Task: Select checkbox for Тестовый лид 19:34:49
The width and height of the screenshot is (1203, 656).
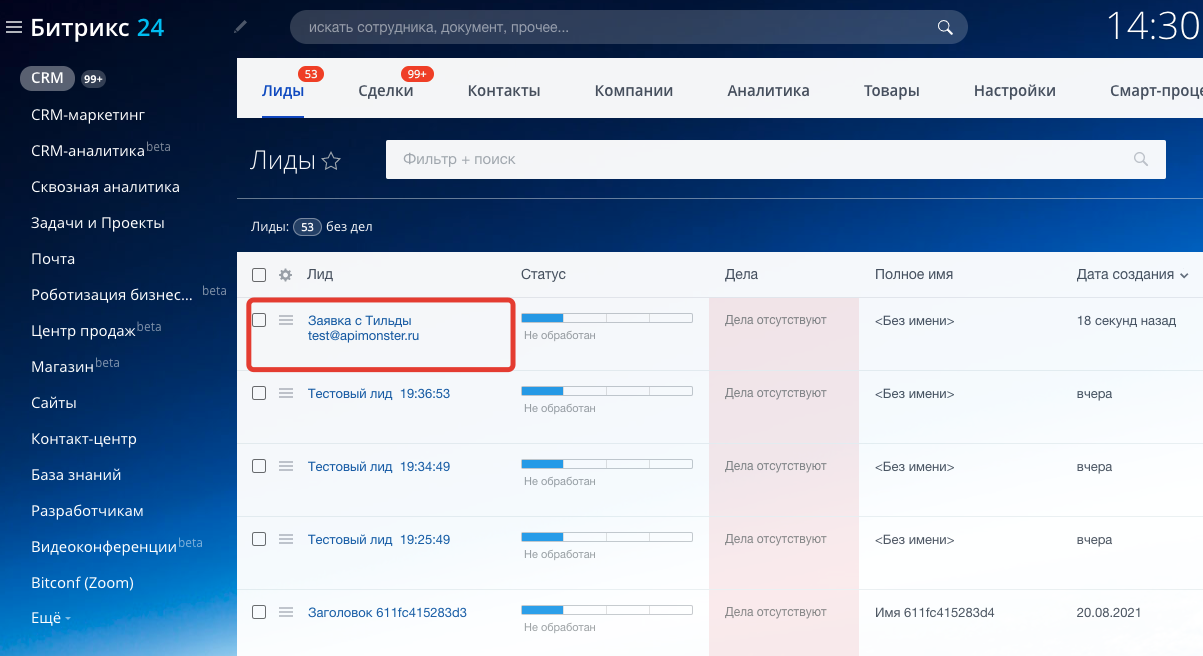Action: [259, 466]
